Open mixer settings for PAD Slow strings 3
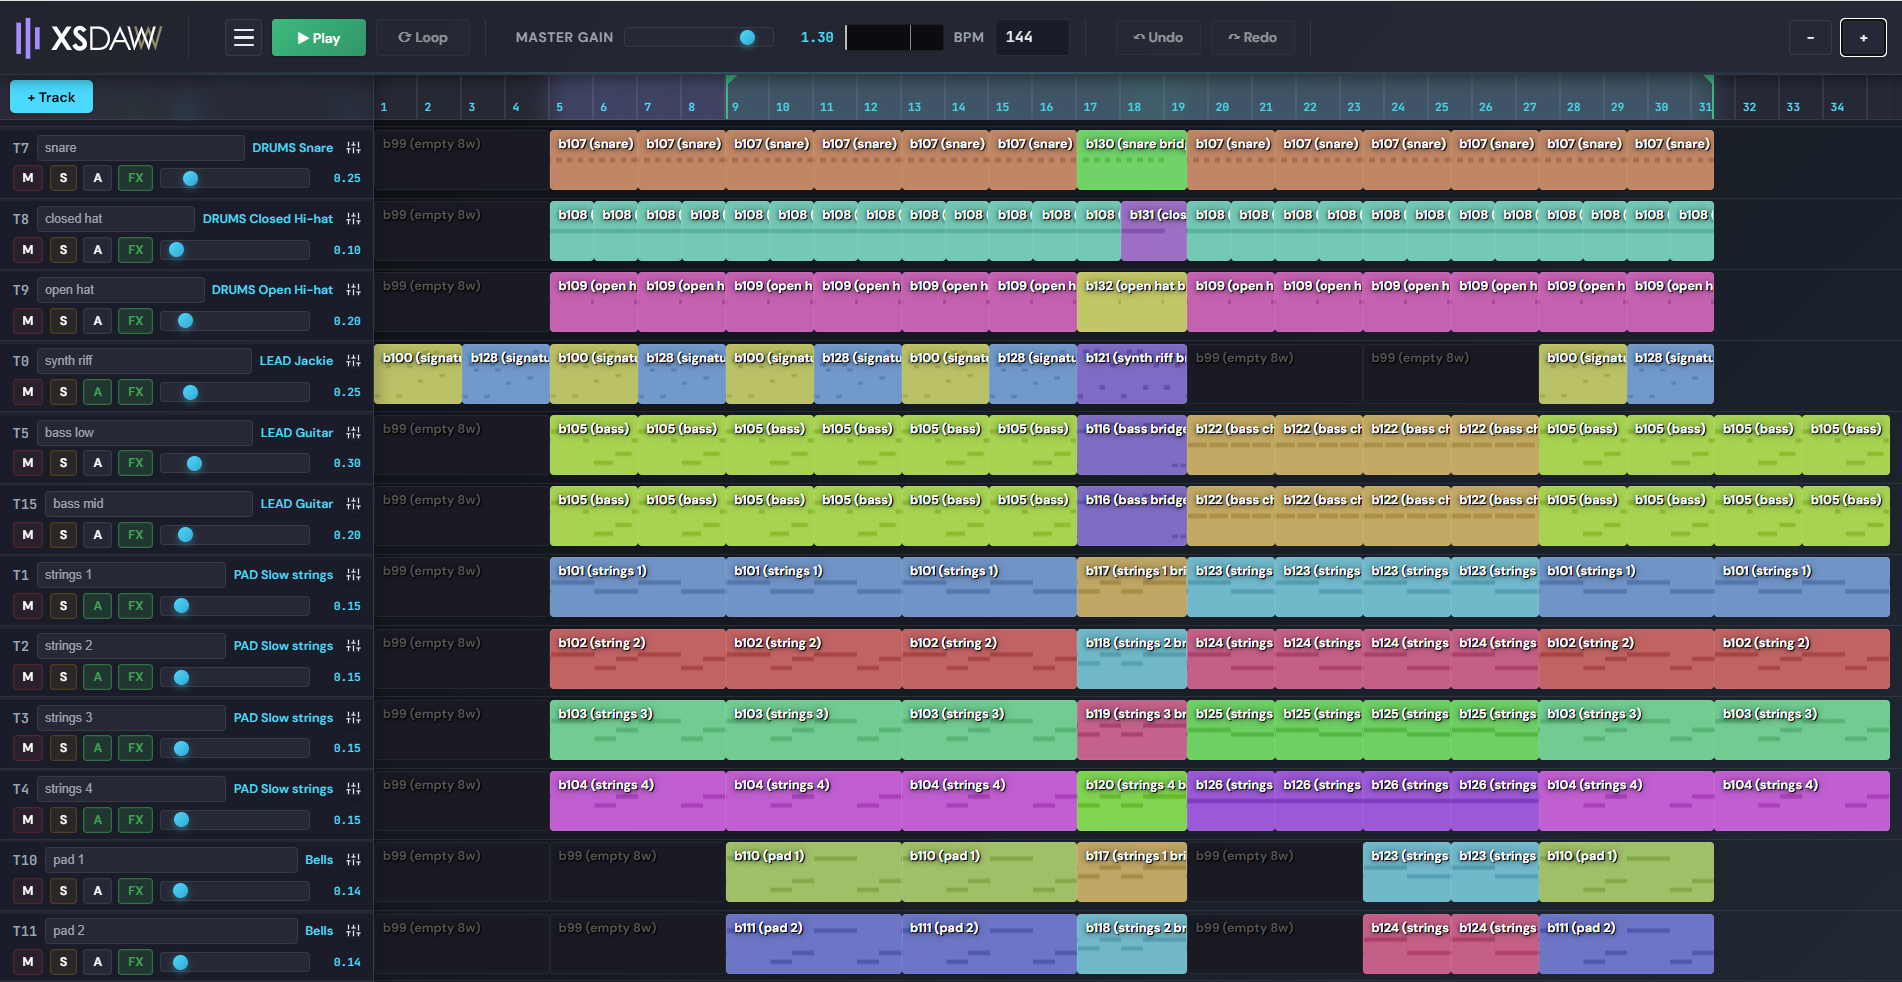 [353, 717]
